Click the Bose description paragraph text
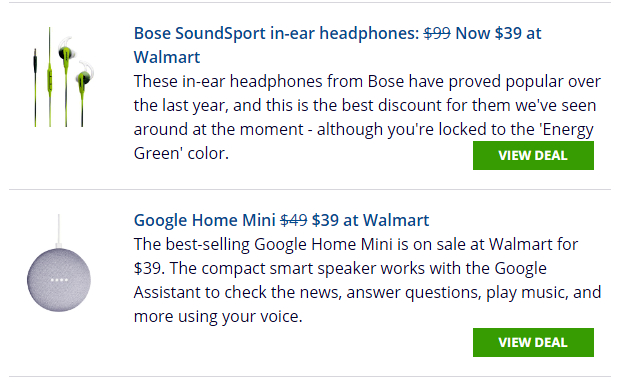This screenshot has width=620, height=382. pos(367,117)
